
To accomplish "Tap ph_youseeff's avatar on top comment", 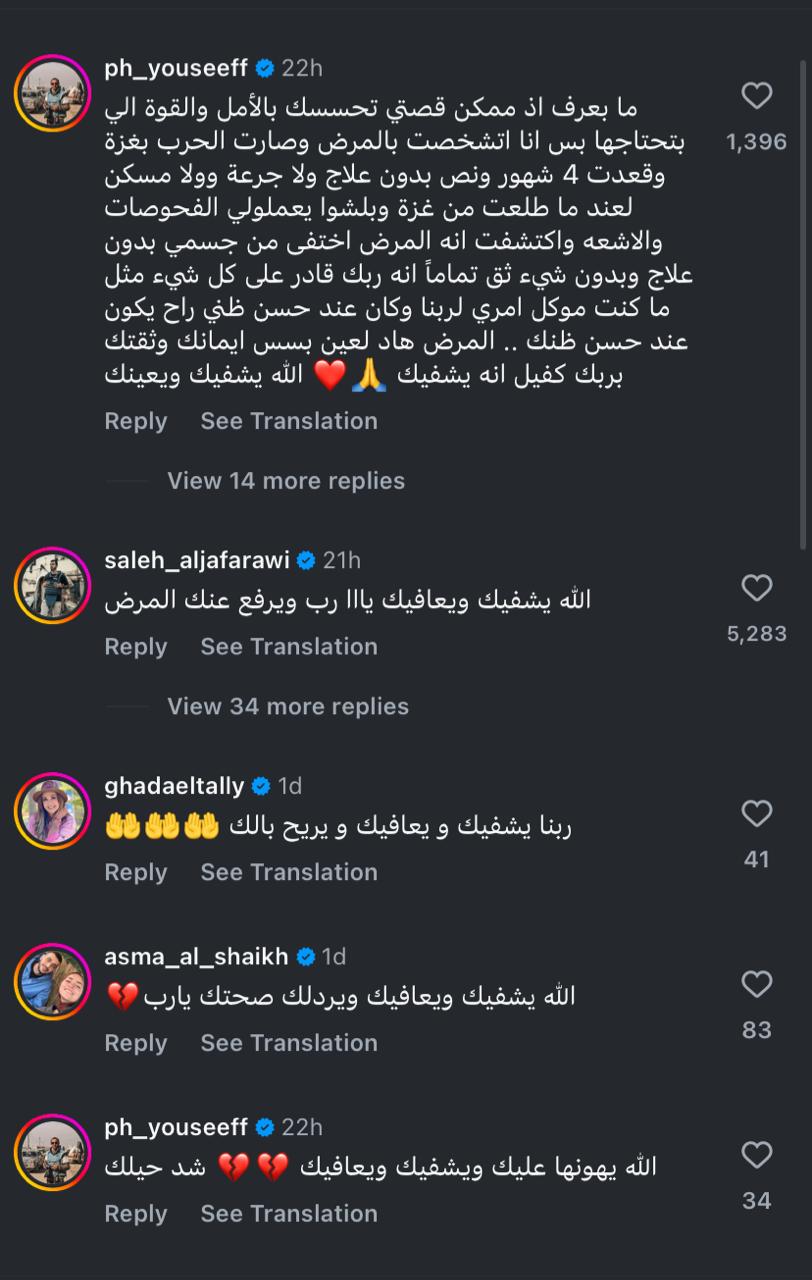I will point(53,94).
